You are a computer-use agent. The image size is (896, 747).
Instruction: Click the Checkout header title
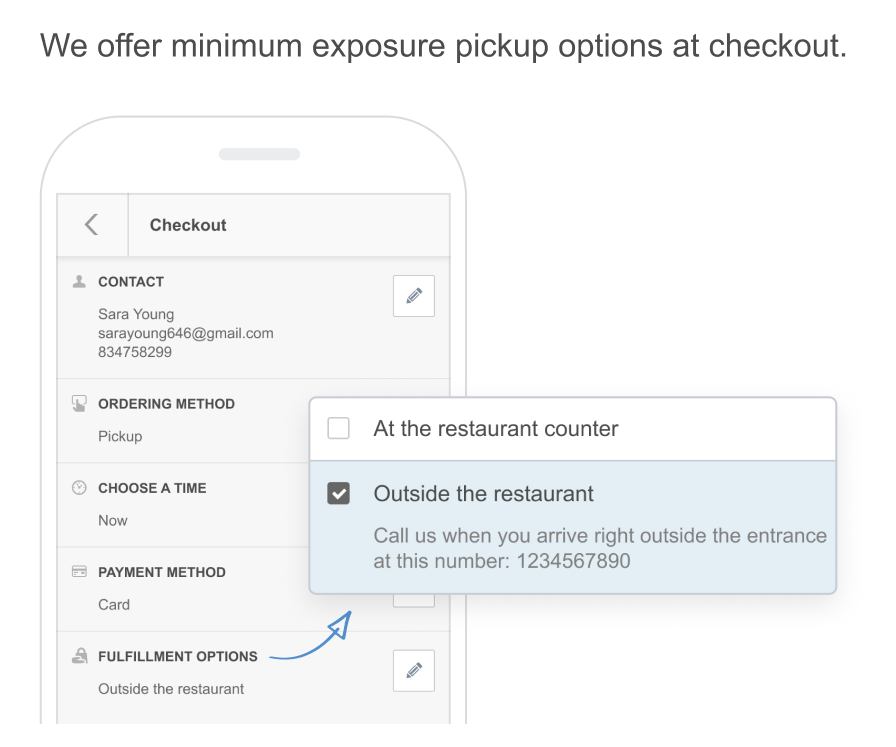point(188,225)
